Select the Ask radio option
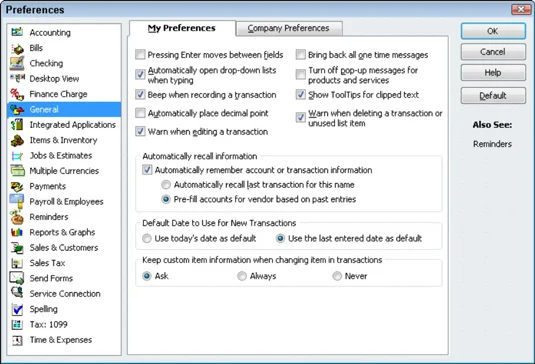 tap(147, 276)
